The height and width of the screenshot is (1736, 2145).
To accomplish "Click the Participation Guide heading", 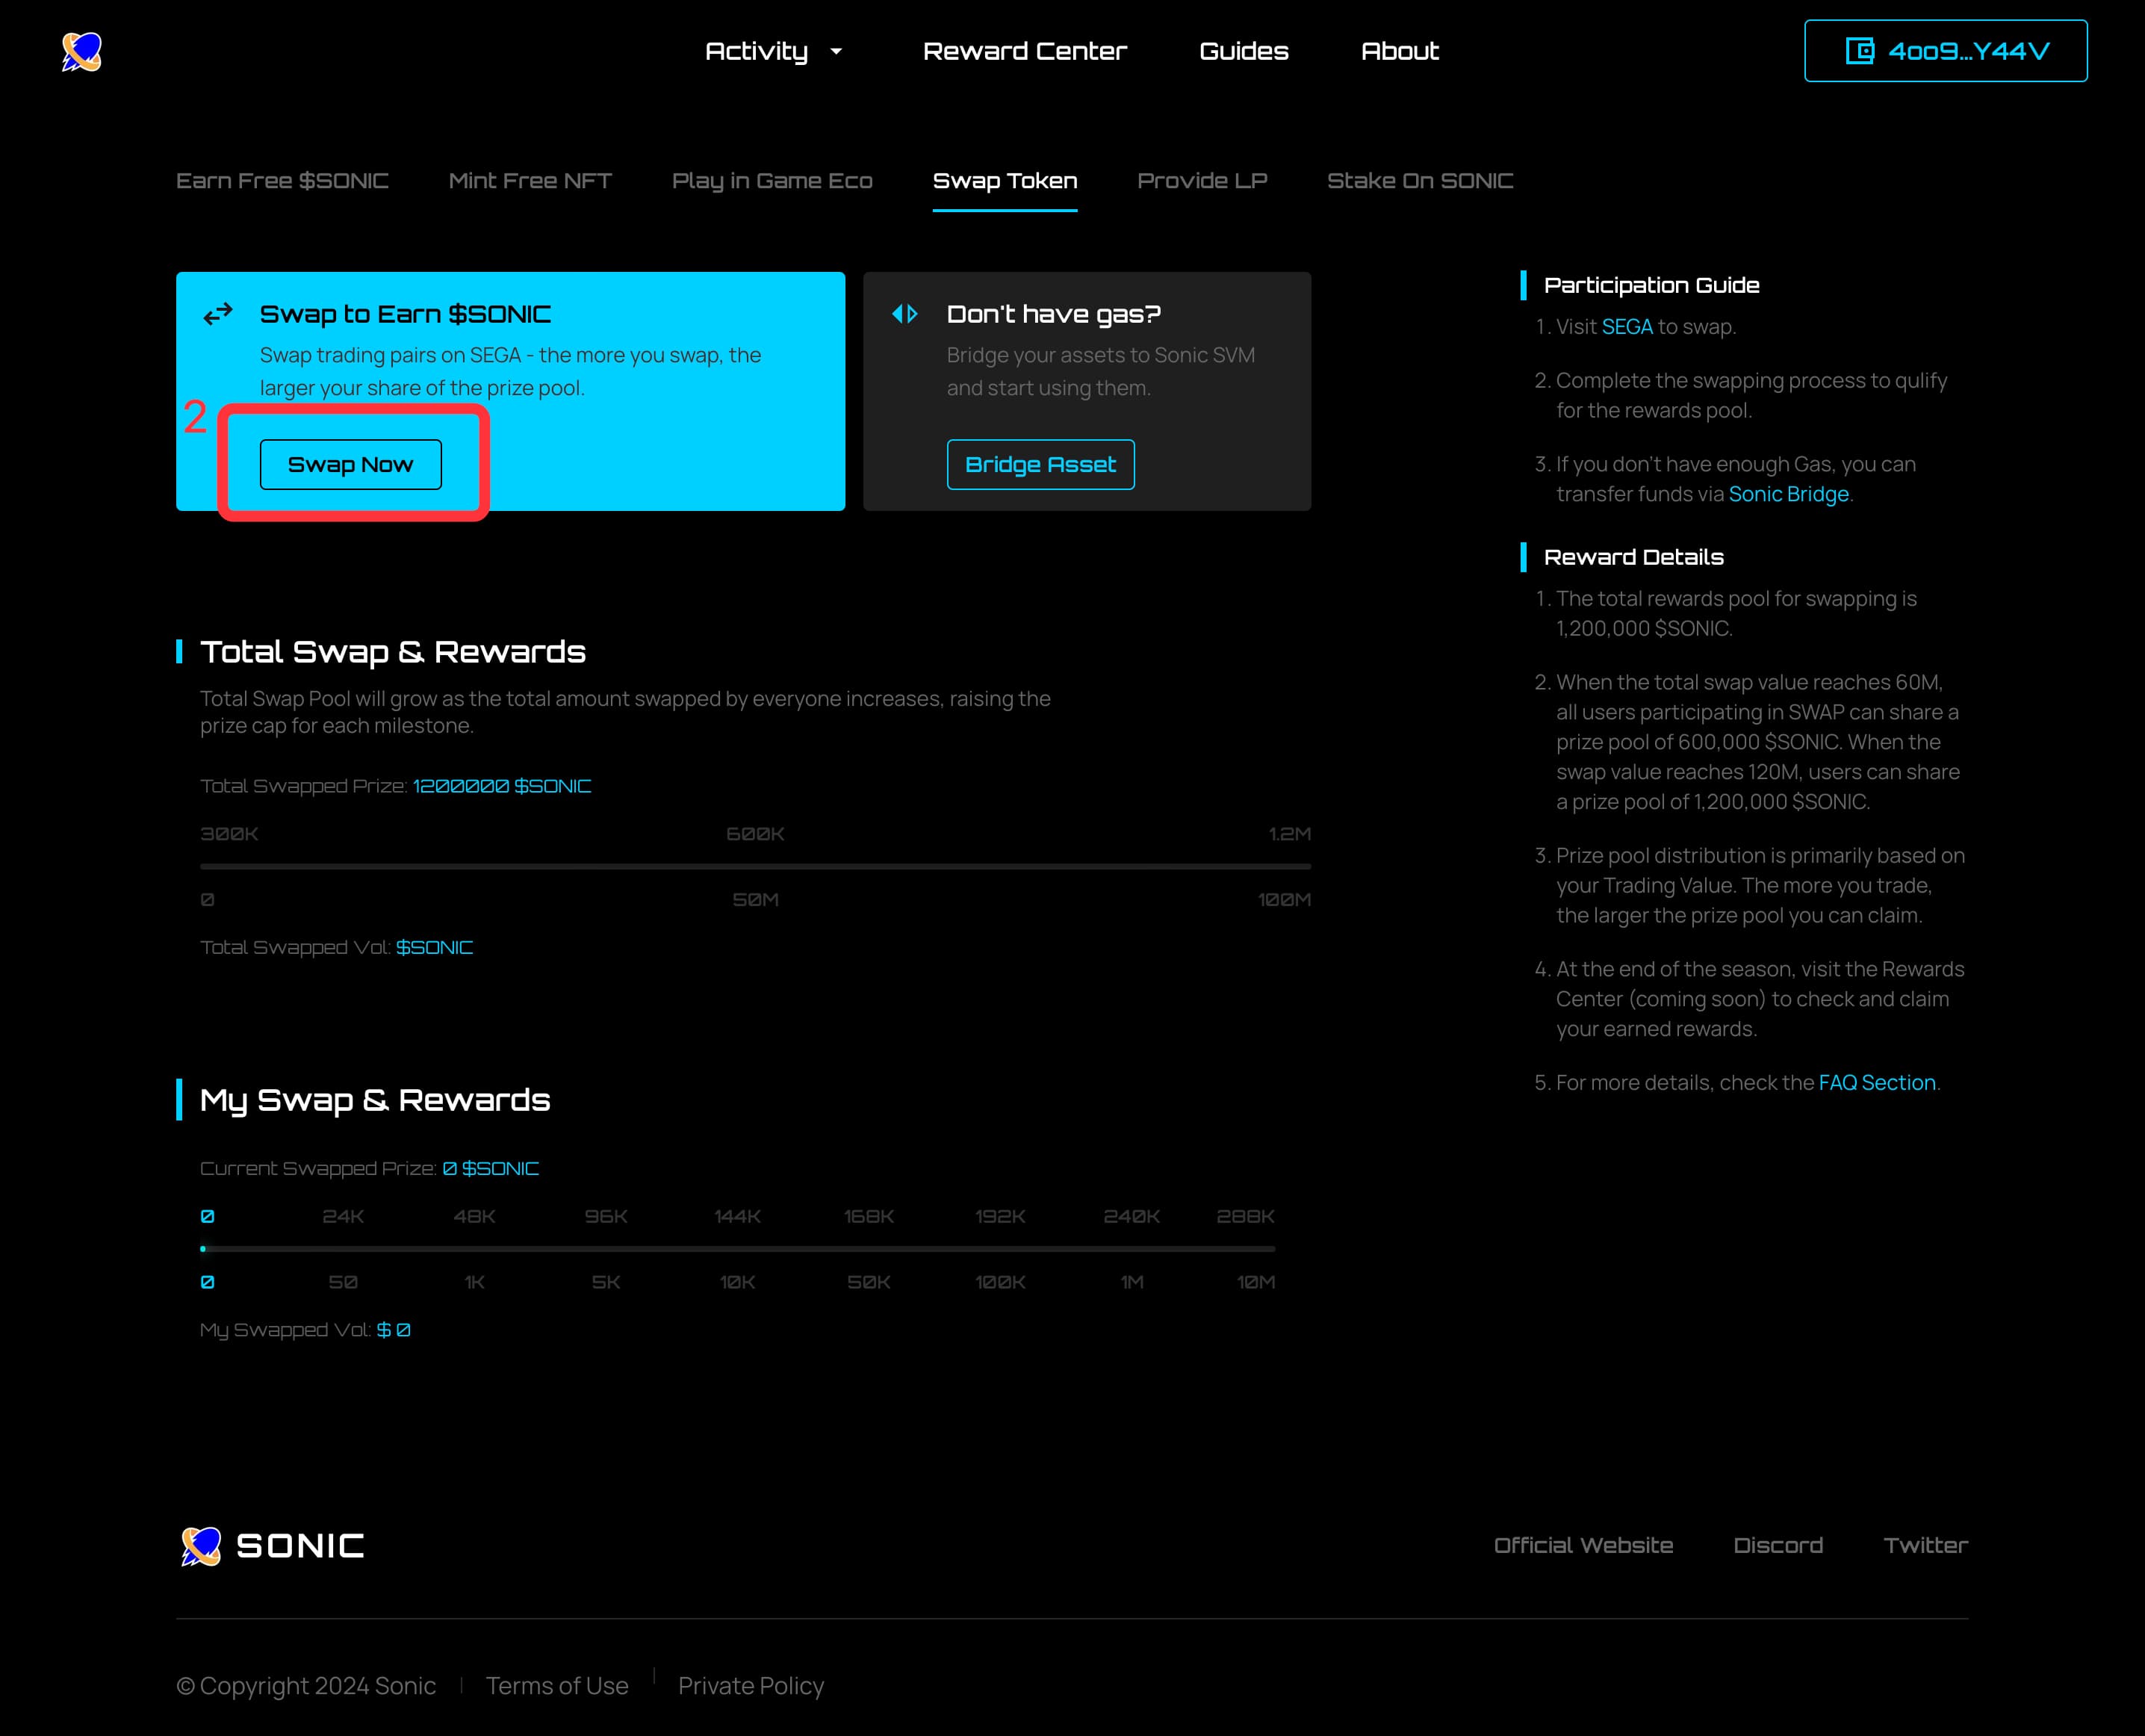I will pos(1651,286).
